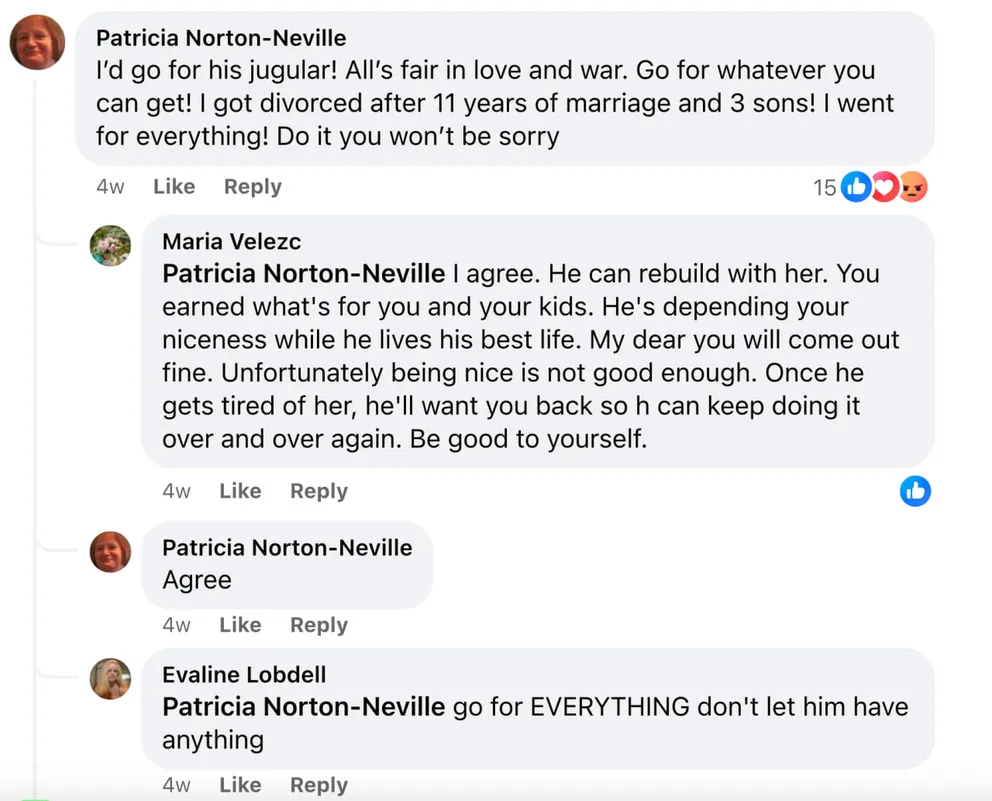Click the angry face reaction icon
992x801 pixels.
pyautogui.click(x=912, y=187)
